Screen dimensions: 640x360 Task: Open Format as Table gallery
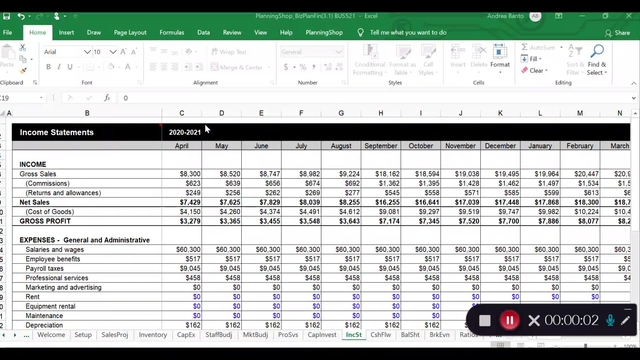pyautogui.click(x=402, y=60)
